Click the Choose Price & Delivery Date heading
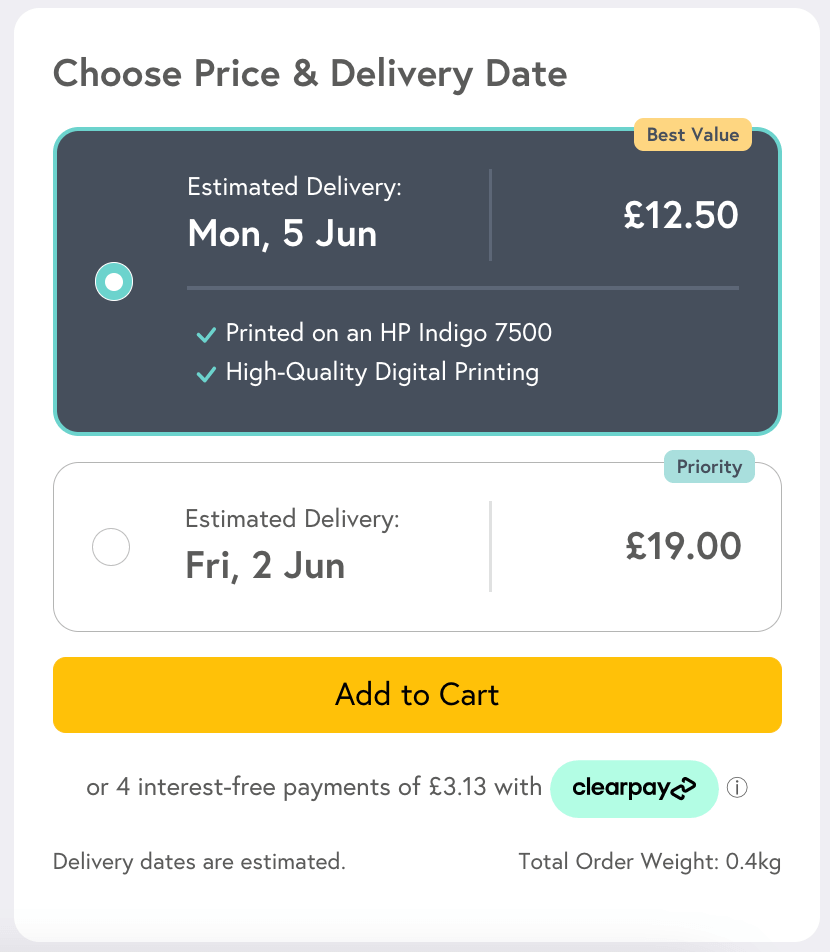 310,73
